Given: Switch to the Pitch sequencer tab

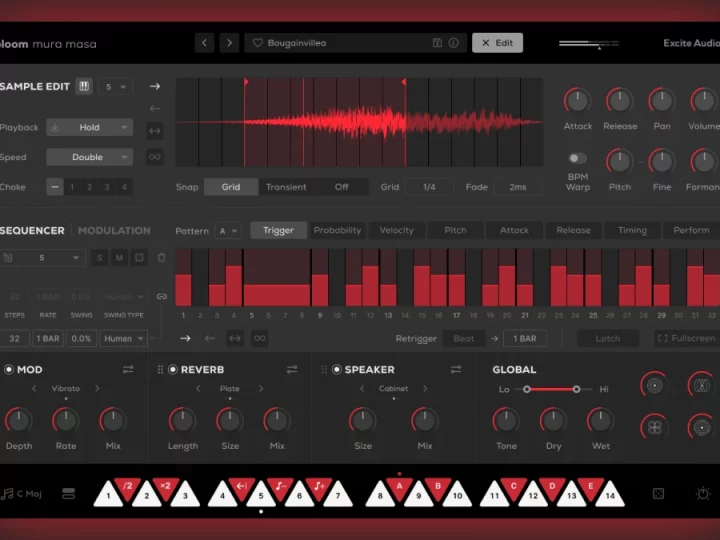Looking at the screenshot, I should click(x=456, y=231).
